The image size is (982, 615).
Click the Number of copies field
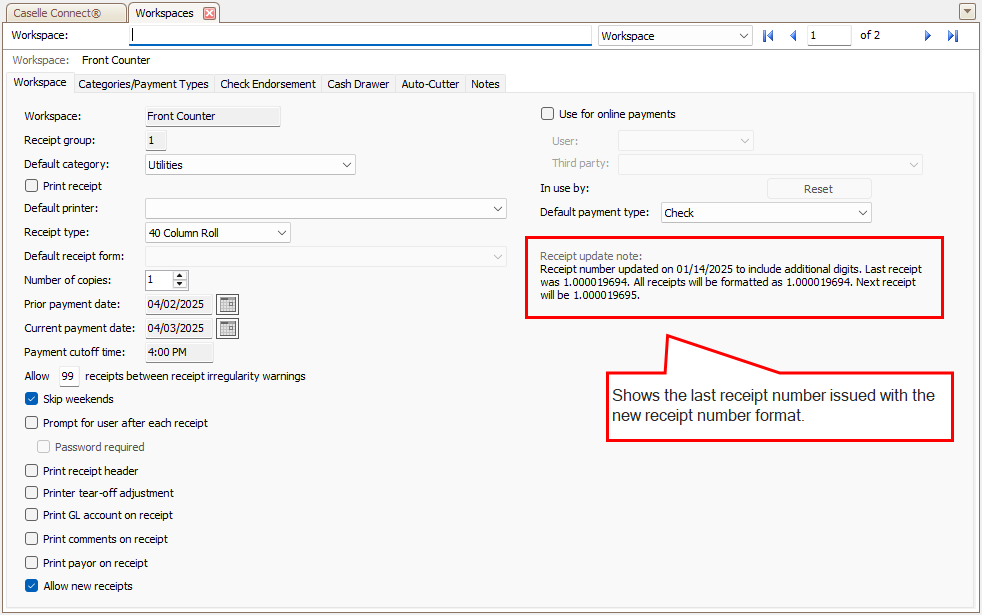pyautogui.click(x=159, y=280)
